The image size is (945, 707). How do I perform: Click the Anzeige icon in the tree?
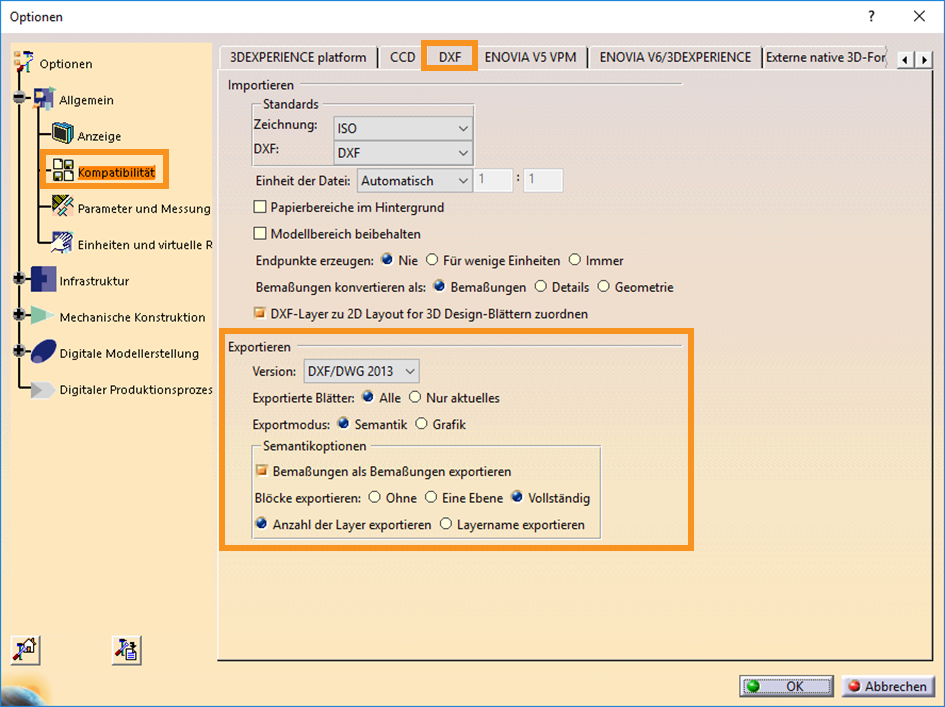pyautogui.click(x=62, y=134)
